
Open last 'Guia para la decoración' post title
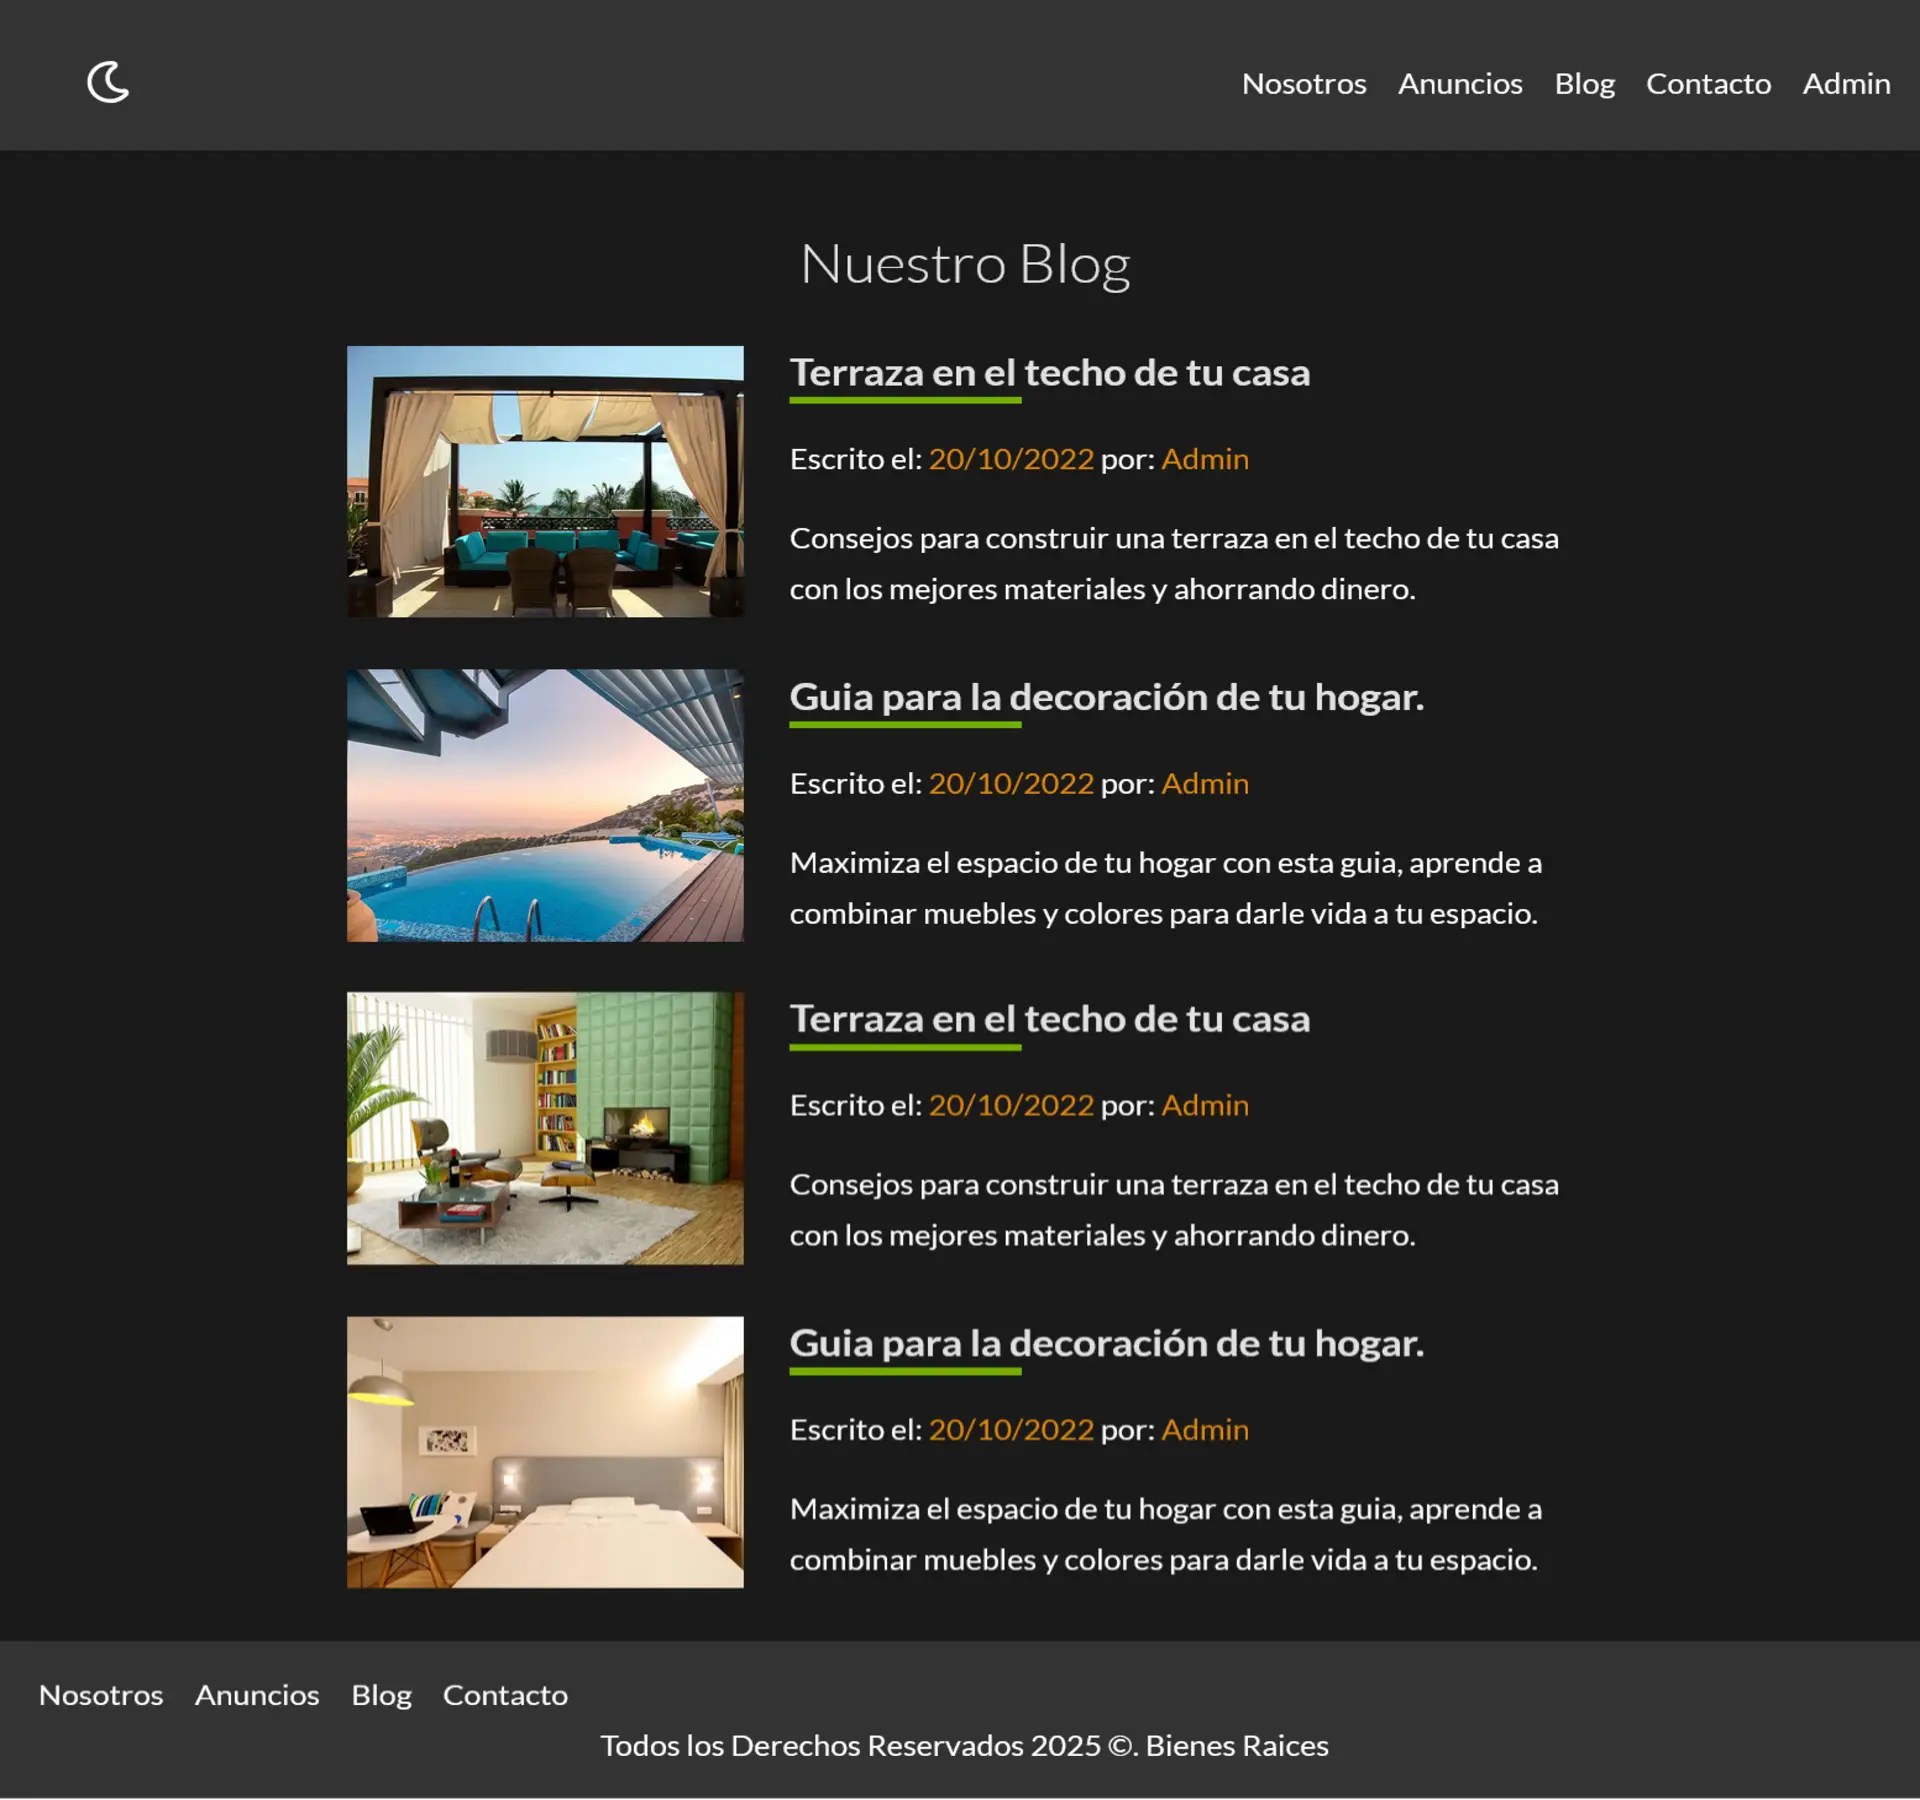pyautogui.click(x=1106, y=1343)
